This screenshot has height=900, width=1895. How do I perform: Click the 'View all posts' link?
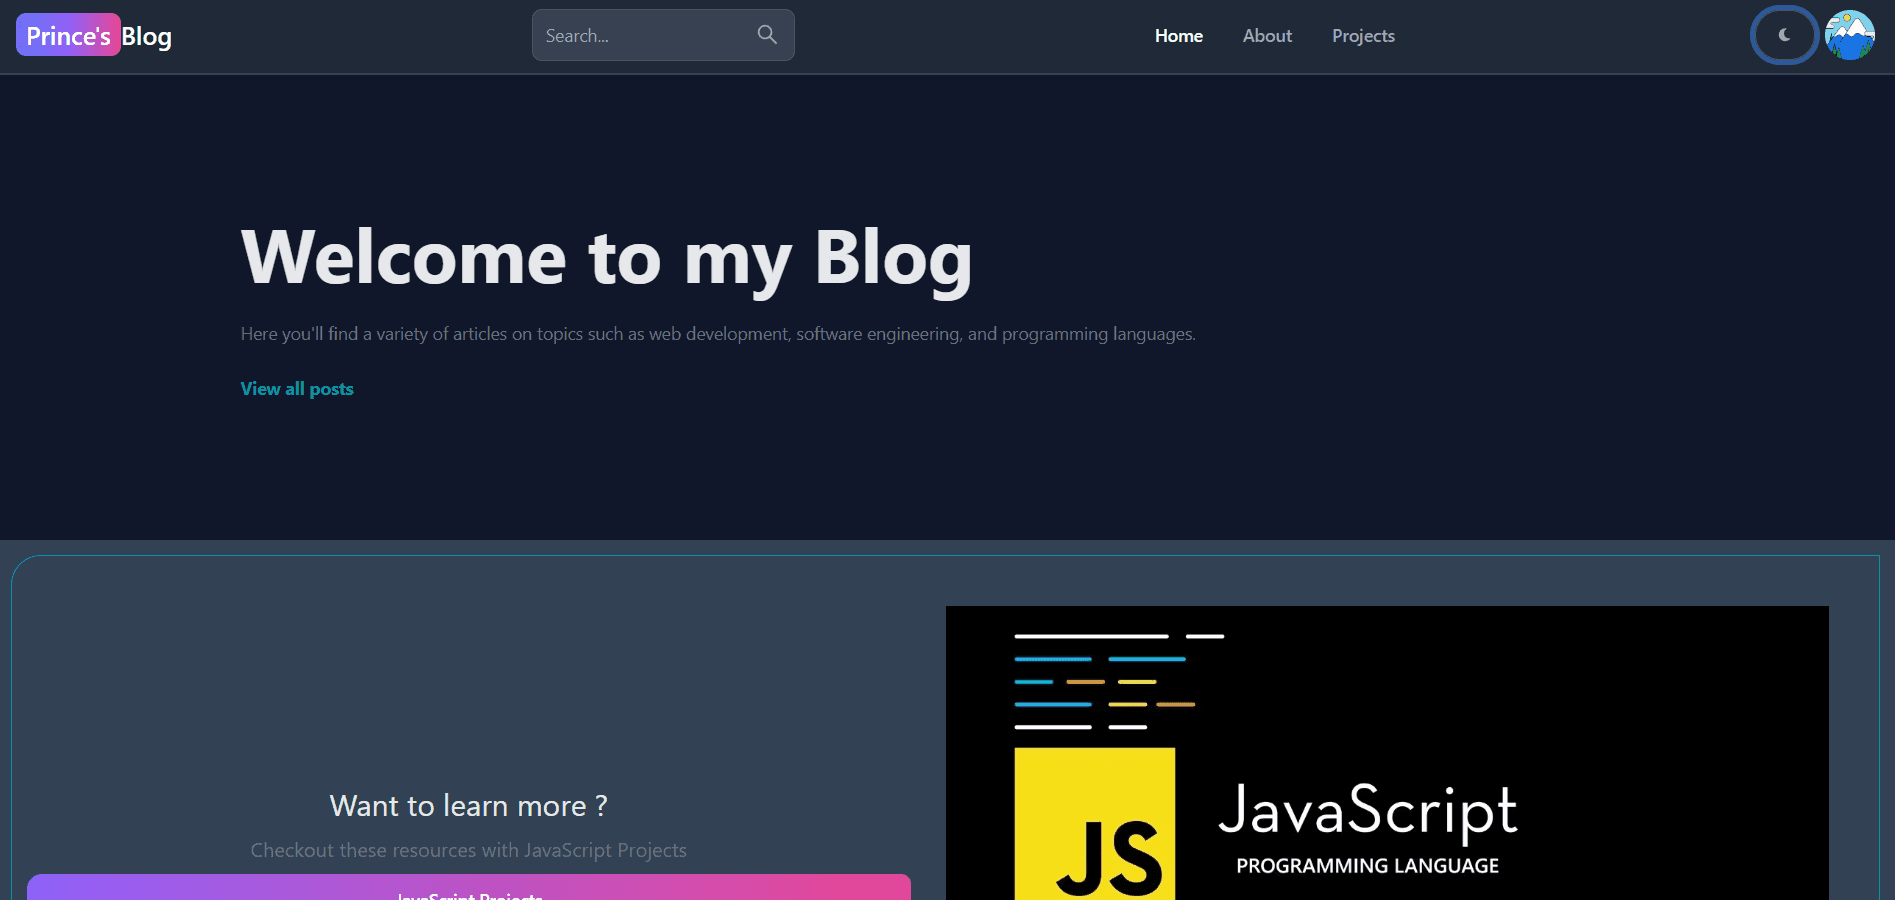tap(296, 389)
